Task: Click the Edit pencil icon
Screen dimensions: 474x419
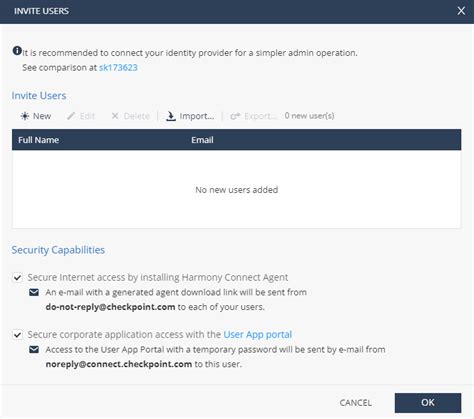Action: coord(71,116)
